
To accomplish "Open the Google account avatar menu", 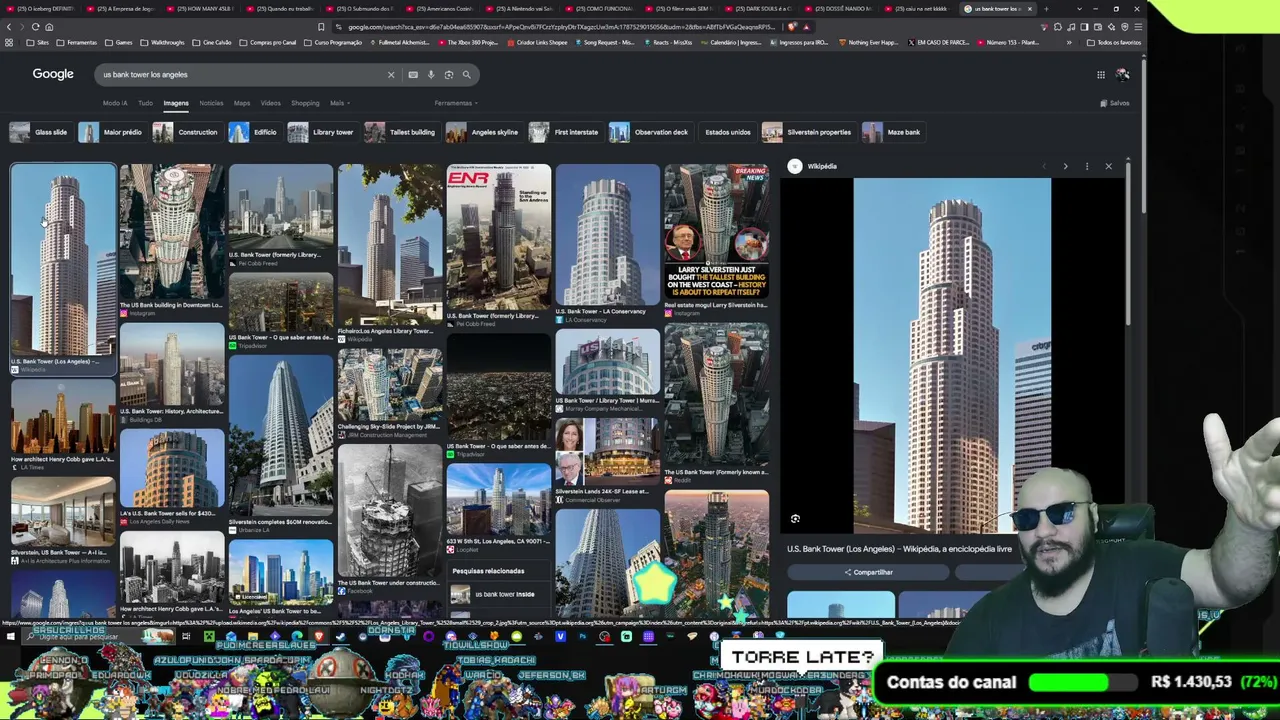I will (x=1123, y=75).
